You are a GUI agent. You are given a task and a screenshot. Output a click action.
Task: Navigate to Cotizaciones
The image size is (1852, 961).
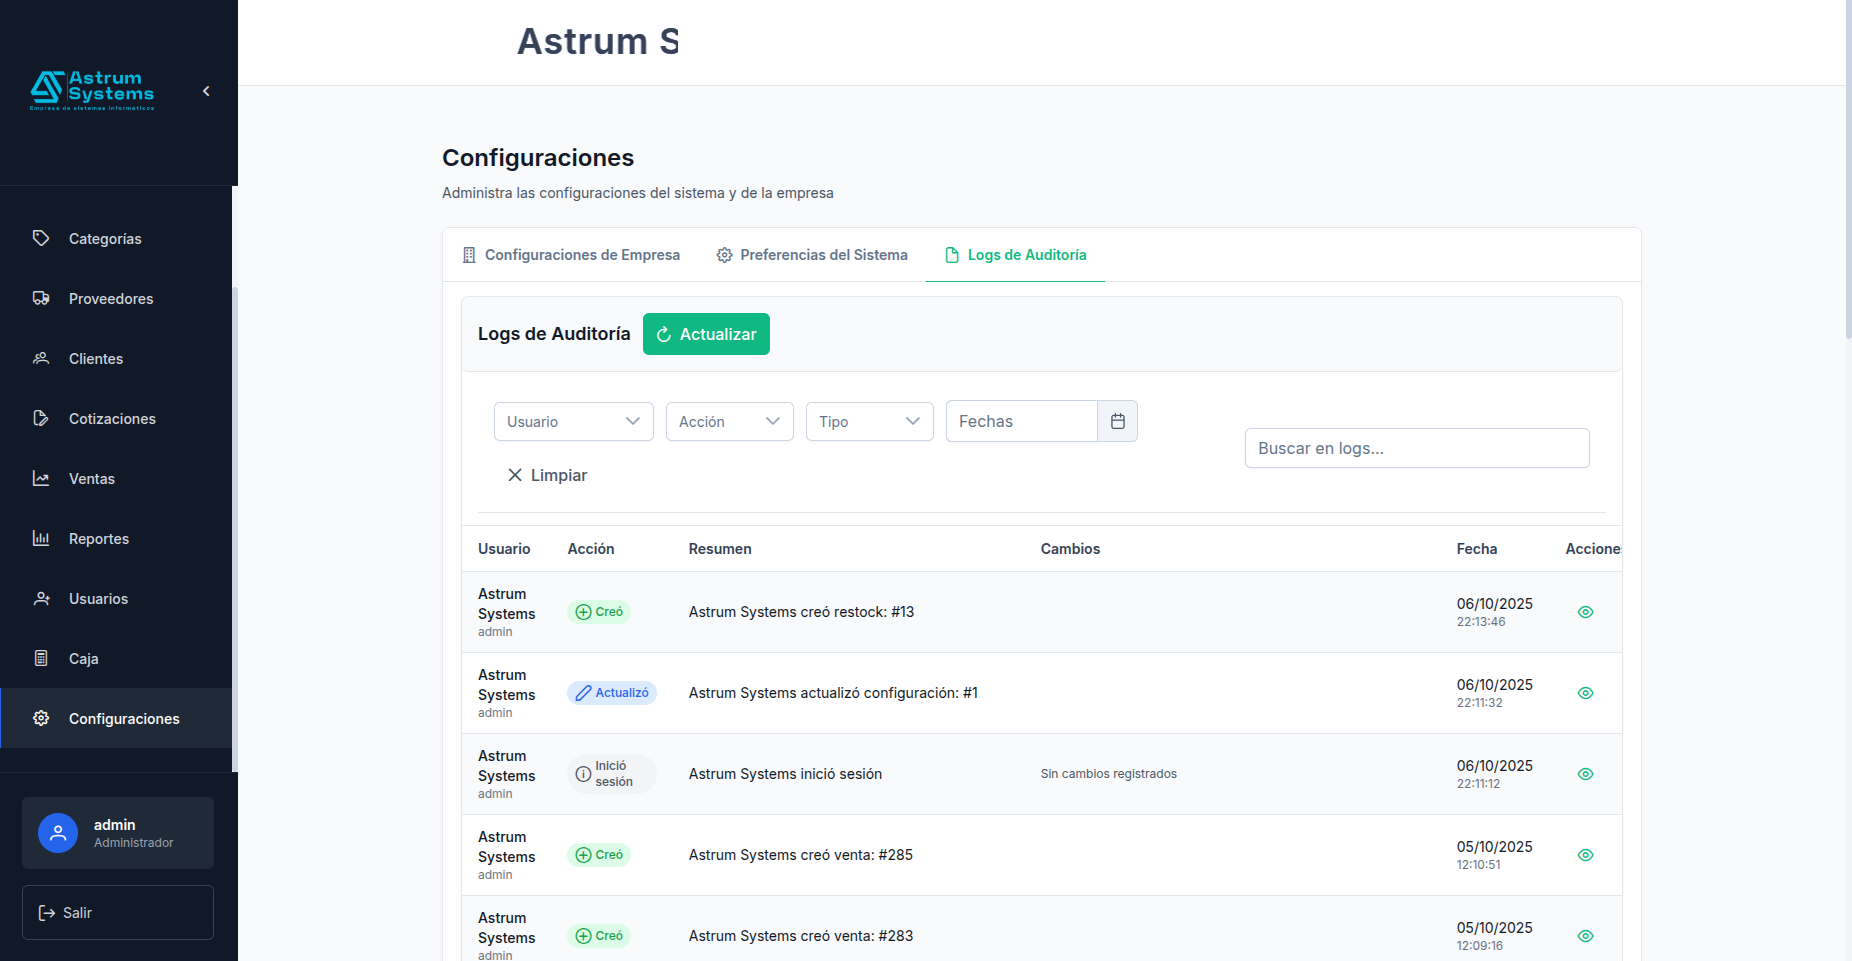coord(112,419)
